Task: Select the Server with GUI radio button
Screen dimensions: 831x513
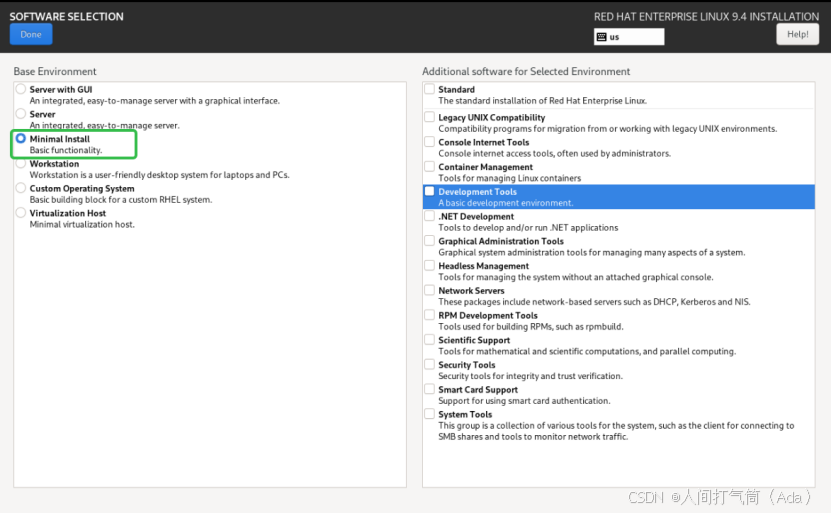Action: (21, 89)
